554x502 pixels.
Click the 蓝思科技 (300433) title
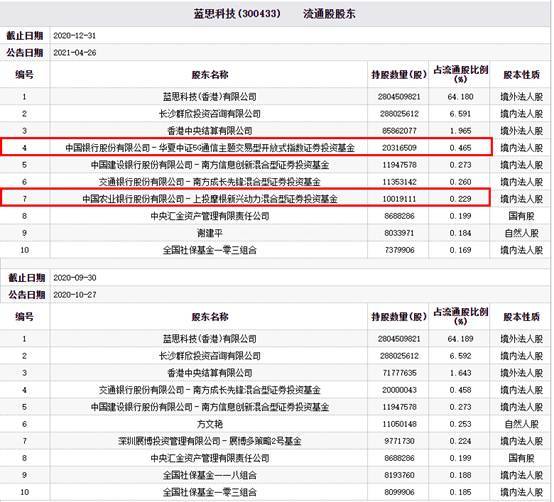(x=237, y=13)
